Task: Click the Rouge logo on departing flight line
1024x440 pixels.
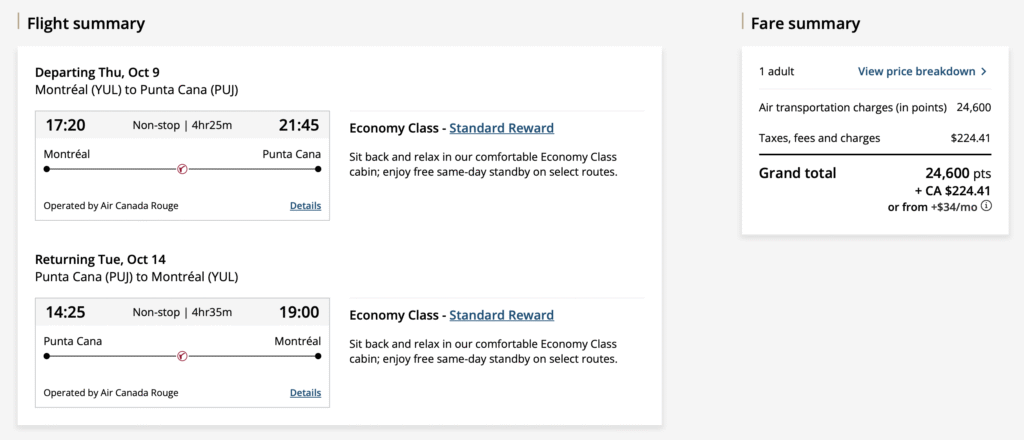Action: [182, 169]
